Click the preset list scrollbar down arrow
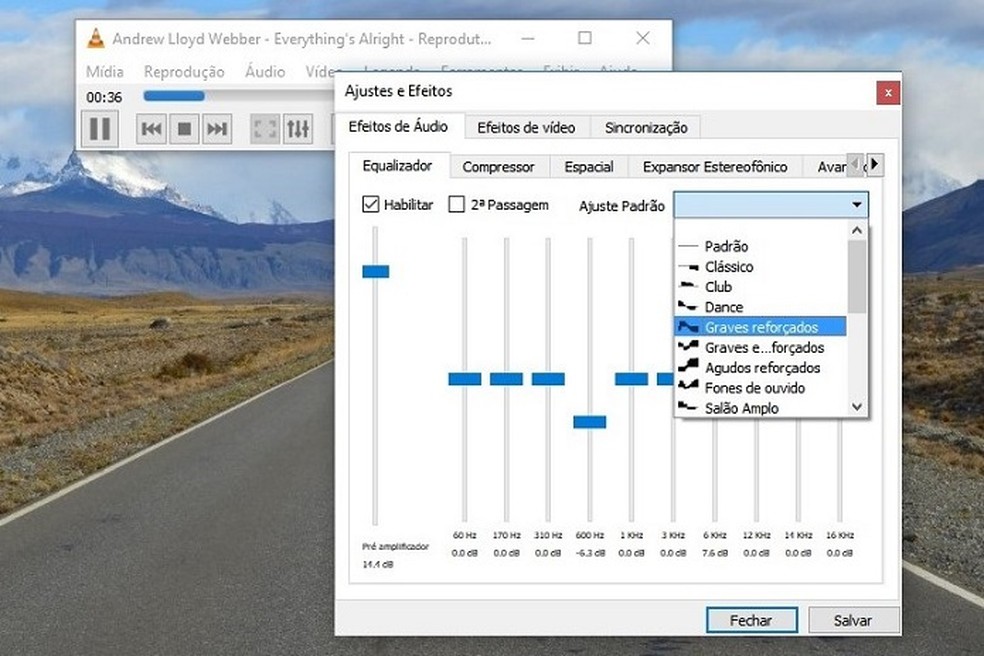The height and width of the screenshot is (656, 984). (x=855, y=407)
